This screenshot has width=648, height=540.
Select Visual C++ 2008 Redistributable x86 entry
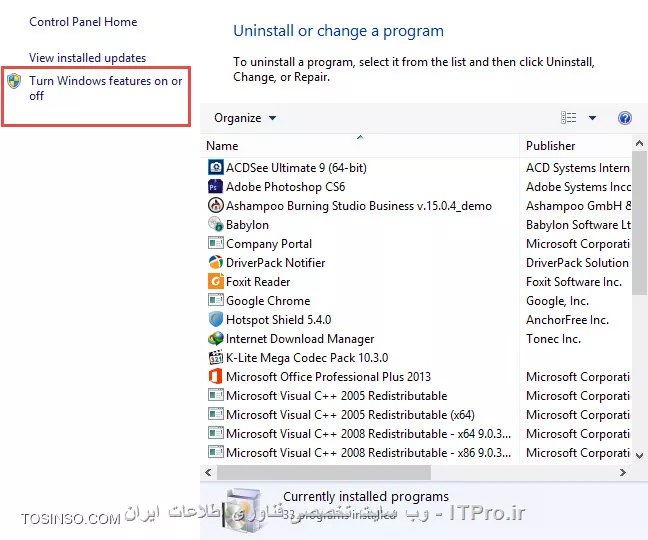tap(368, 453)
